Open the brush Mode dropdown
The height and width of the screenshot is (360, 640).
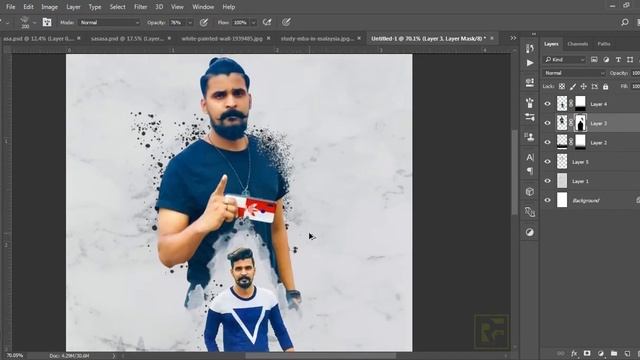pyautogui.click(x=109, y=22)
